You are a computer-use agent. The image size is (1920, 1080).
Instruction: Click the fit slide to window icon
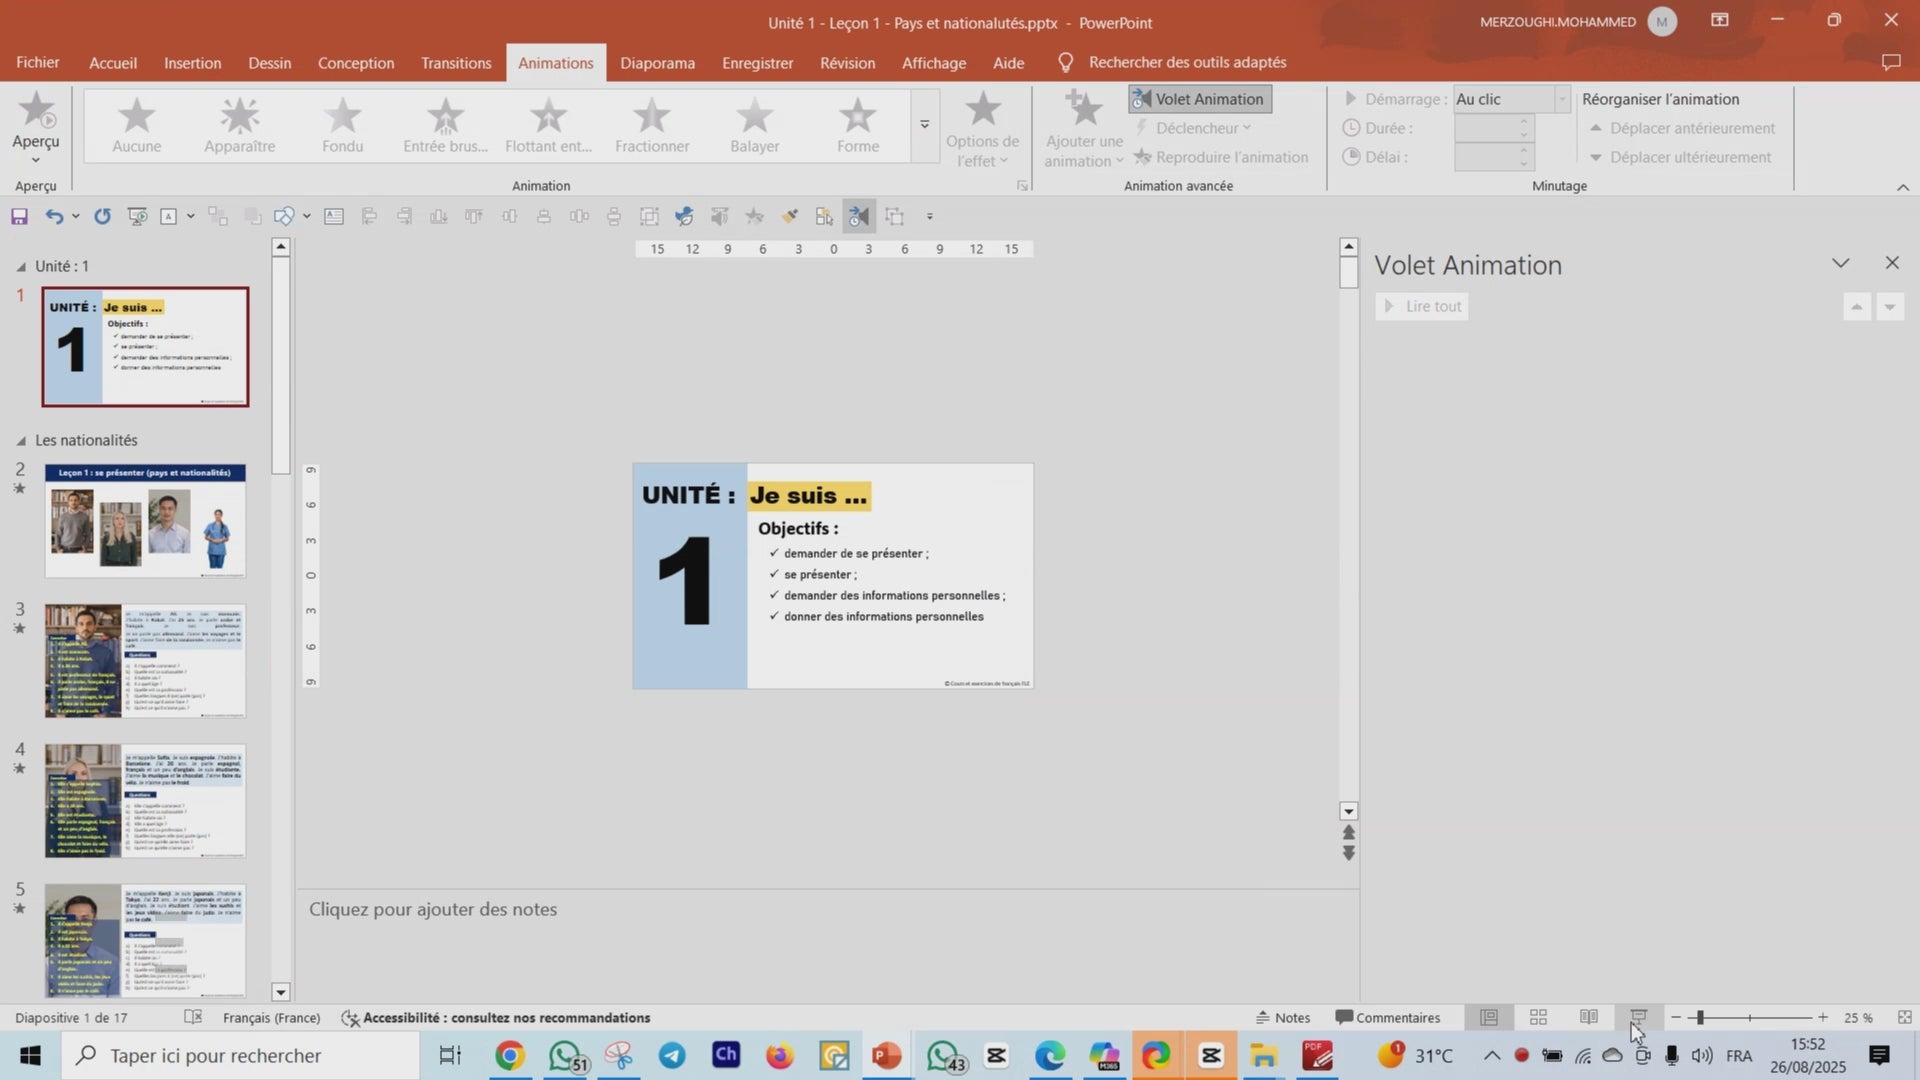[1904, 1017]
